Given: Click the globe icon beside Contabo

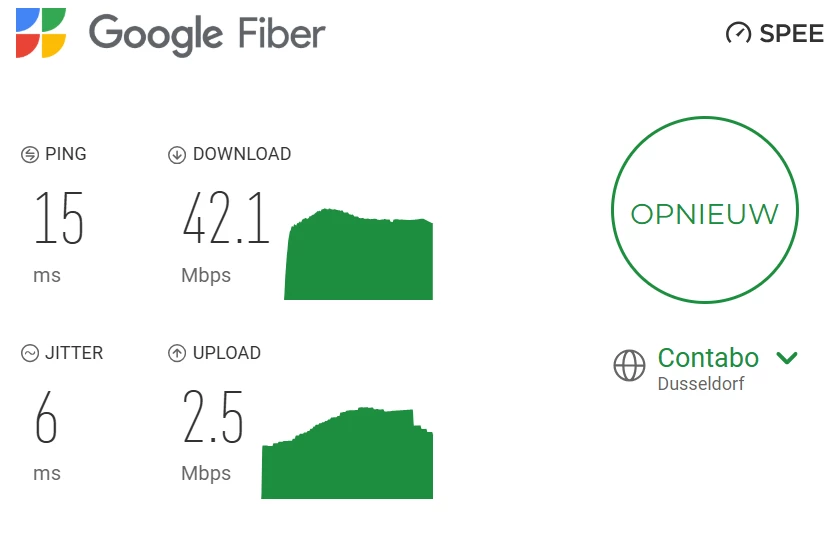Looking at the screenshot, I should click(x=630, y=366).
